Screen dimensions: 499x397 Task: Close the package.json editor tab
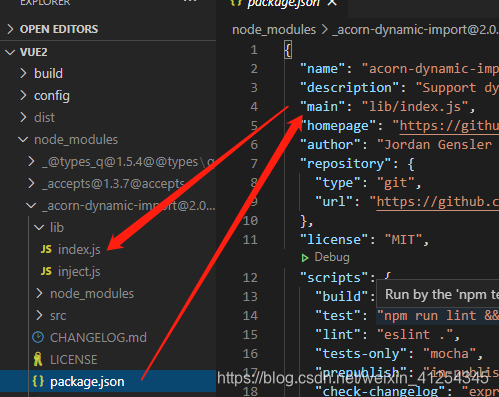(x=332, y=3)
